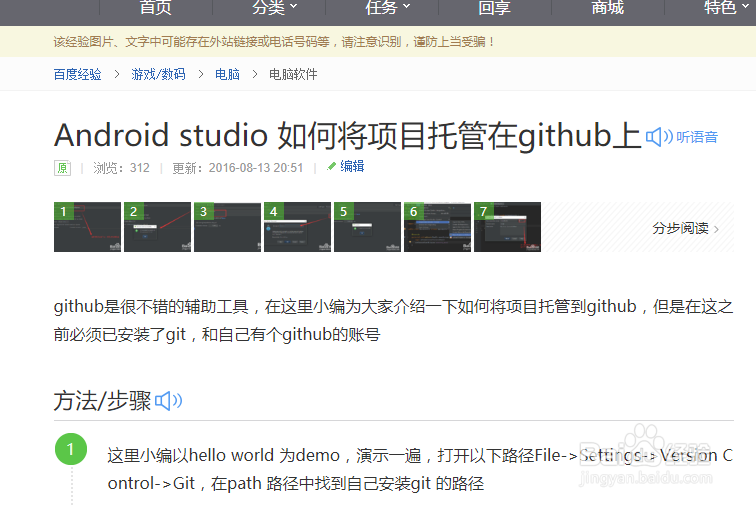Click the 分步阅读 button
This screenshot has width=756, height=505.
point(685,228)
